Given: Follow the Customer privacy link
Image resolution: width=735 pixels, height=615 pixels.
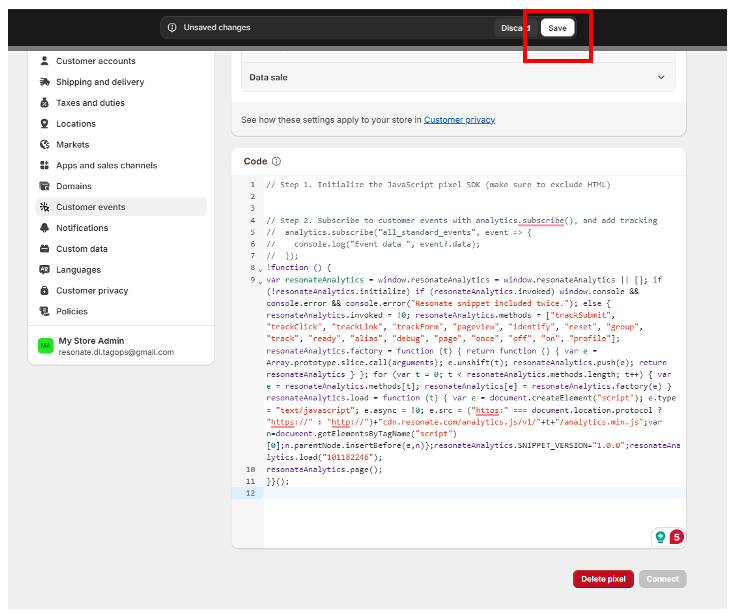Looking at the screenshot, I should pyautogui.click(x=459, y=120).
